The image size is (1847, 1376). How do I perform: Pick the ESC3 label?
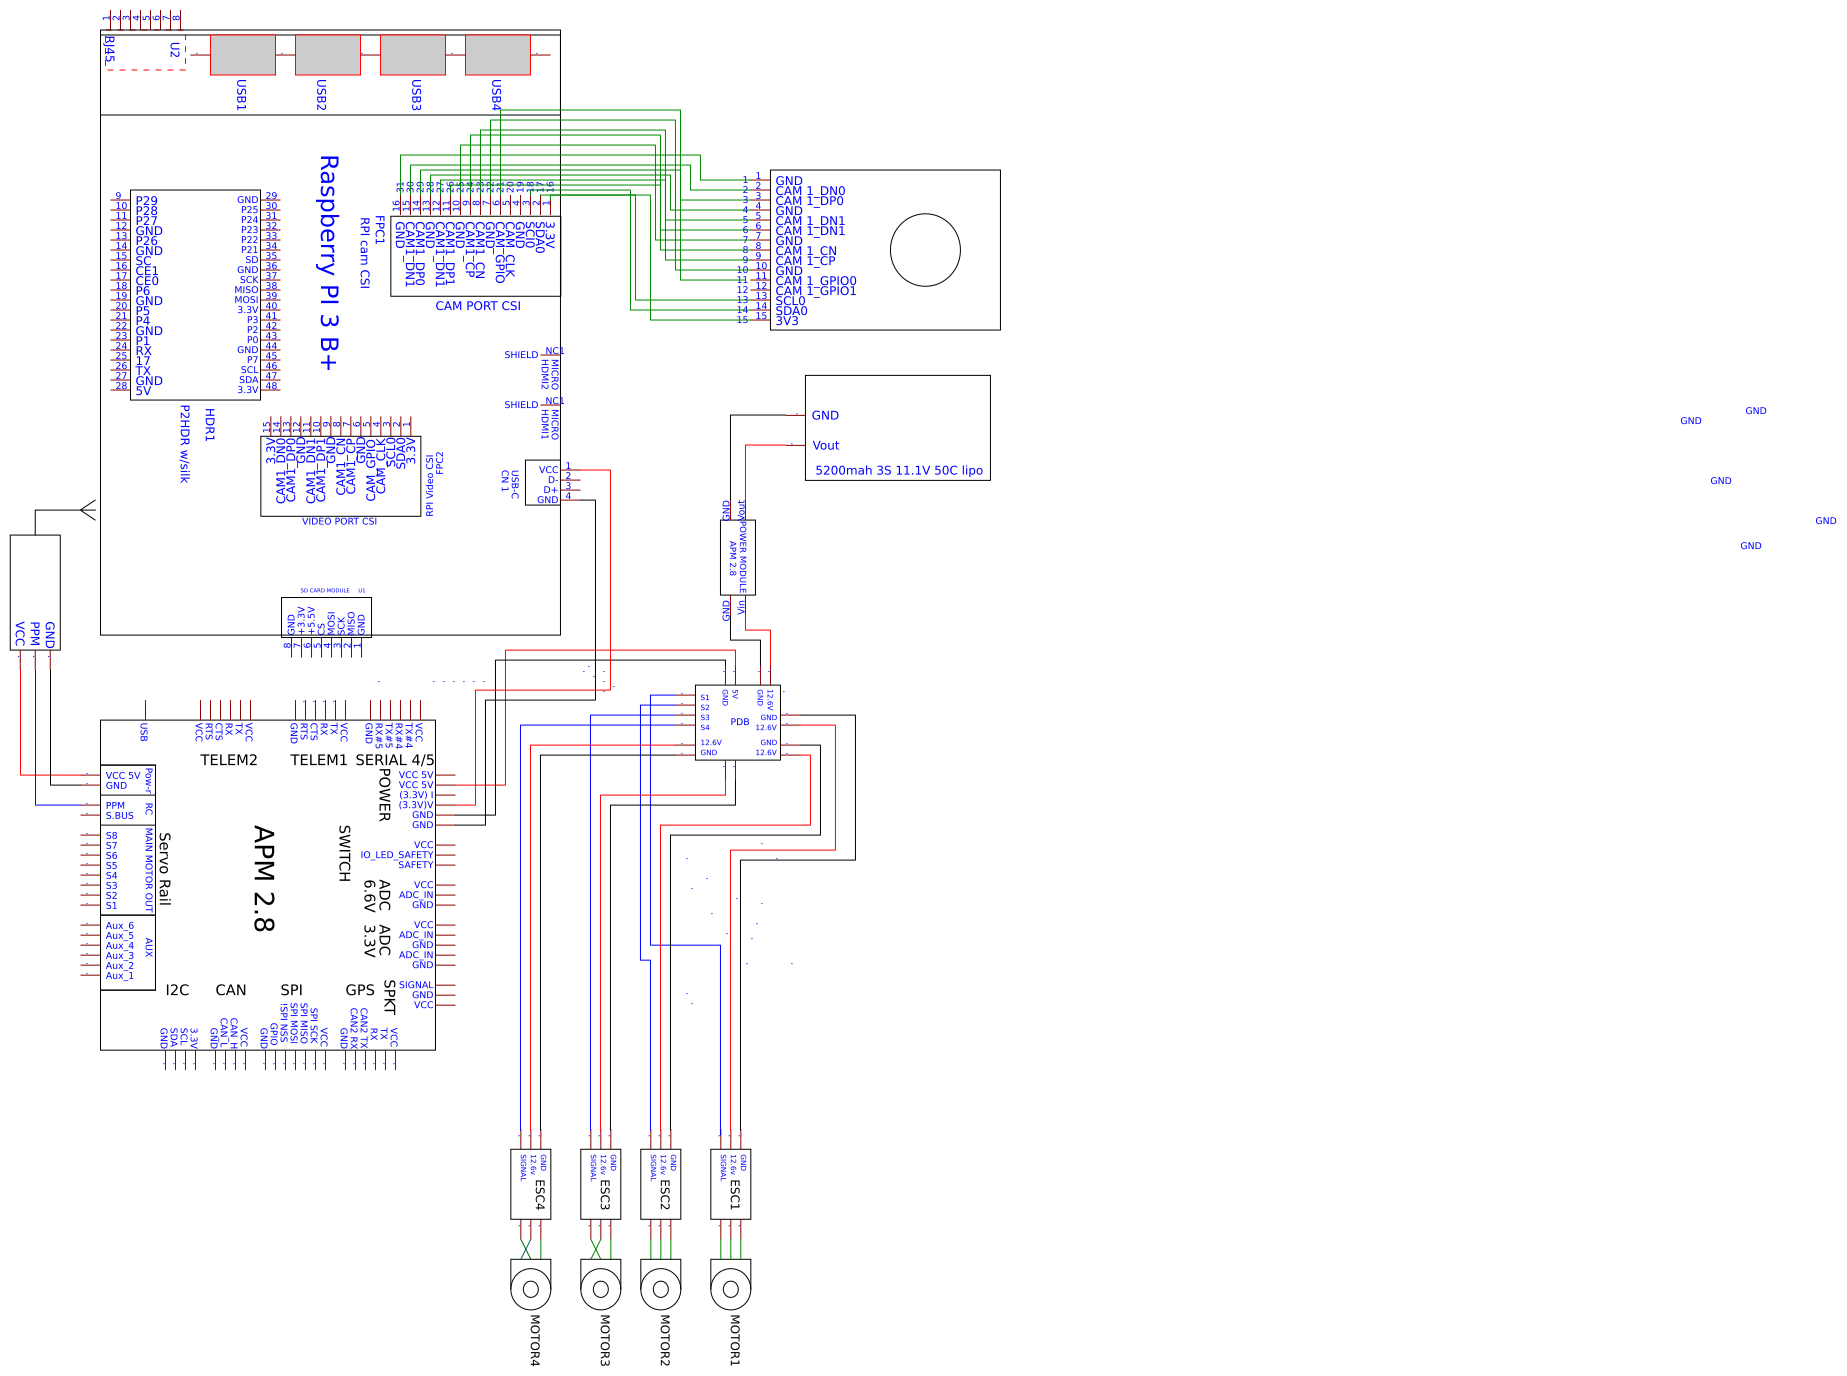pos(605,1194)
